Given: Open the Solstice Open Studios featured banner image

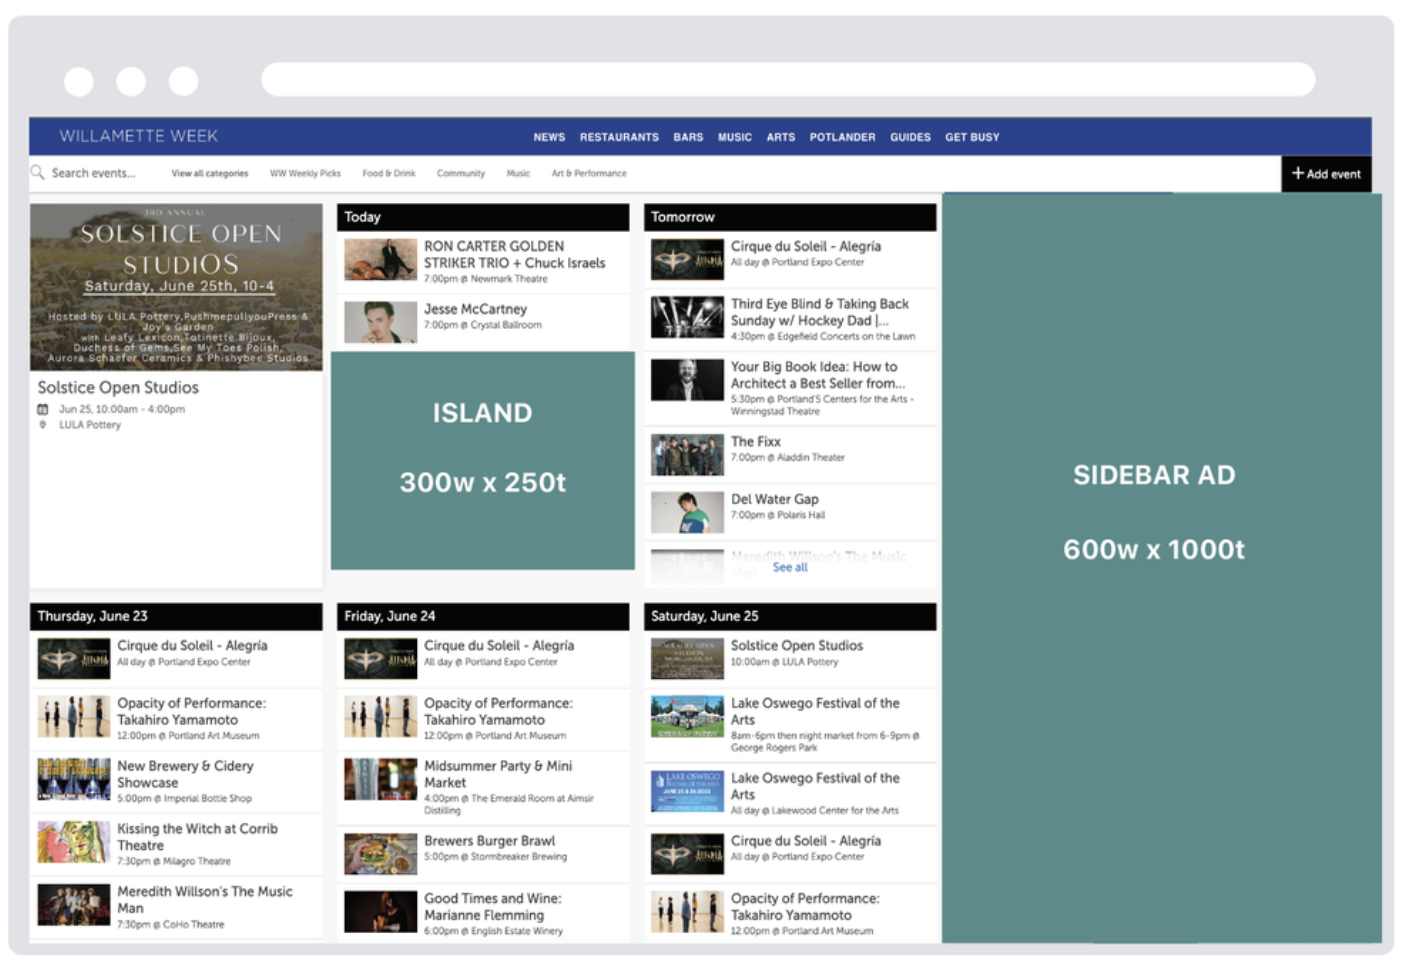Looking at the screenshot, I should [176, 287].
